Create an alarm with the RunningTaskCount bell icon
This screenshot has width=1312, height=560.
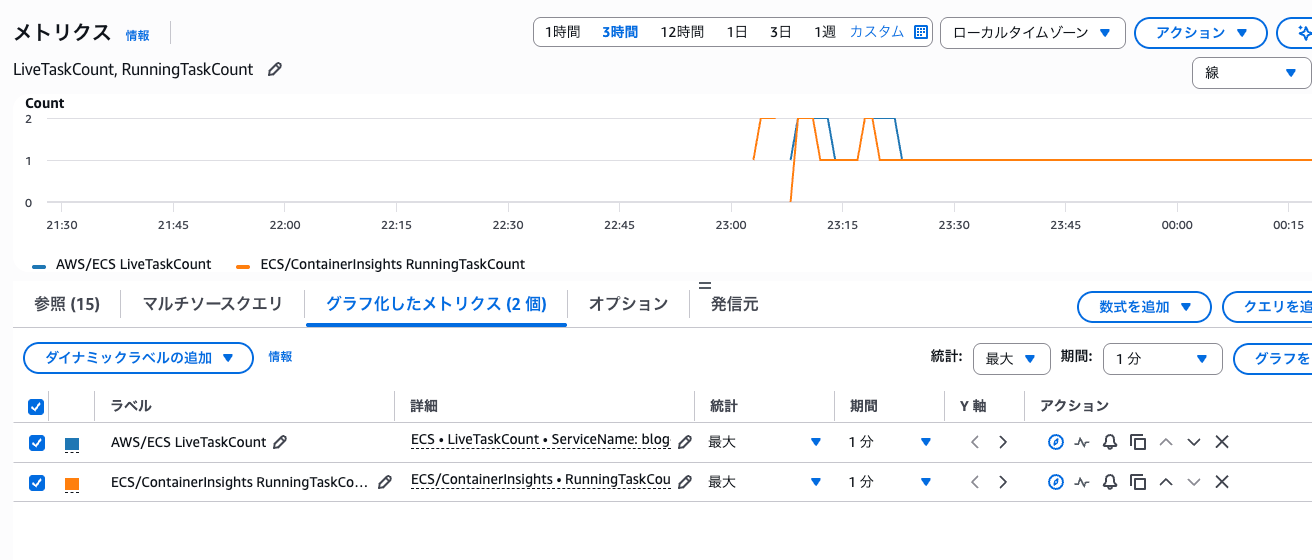[1110, 482]
